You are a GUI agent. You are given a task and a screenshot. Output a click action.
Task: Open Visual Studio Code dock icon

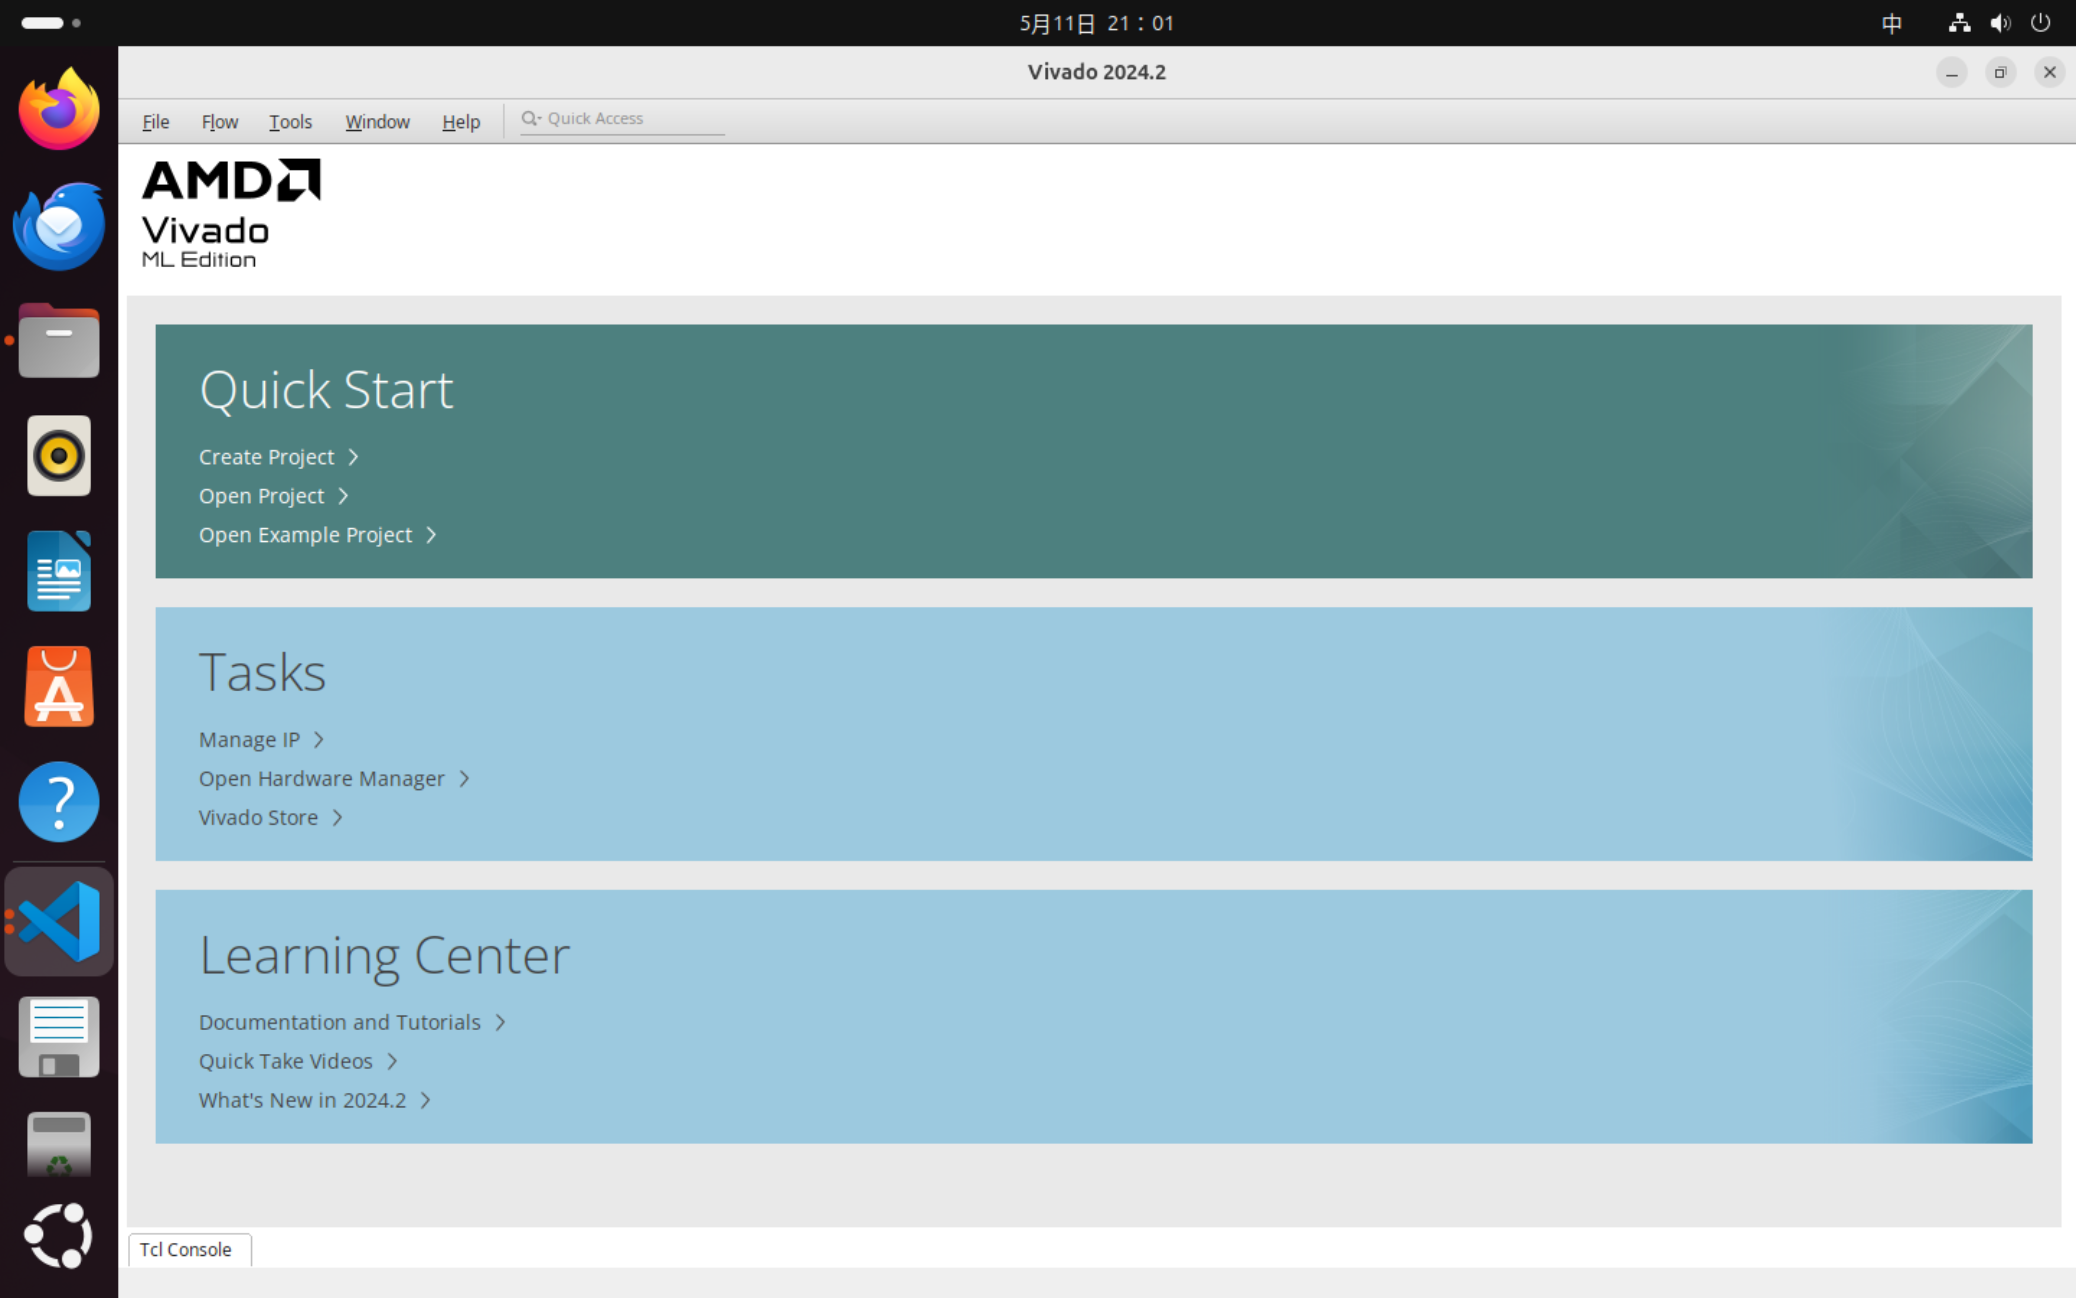point(58,921)
